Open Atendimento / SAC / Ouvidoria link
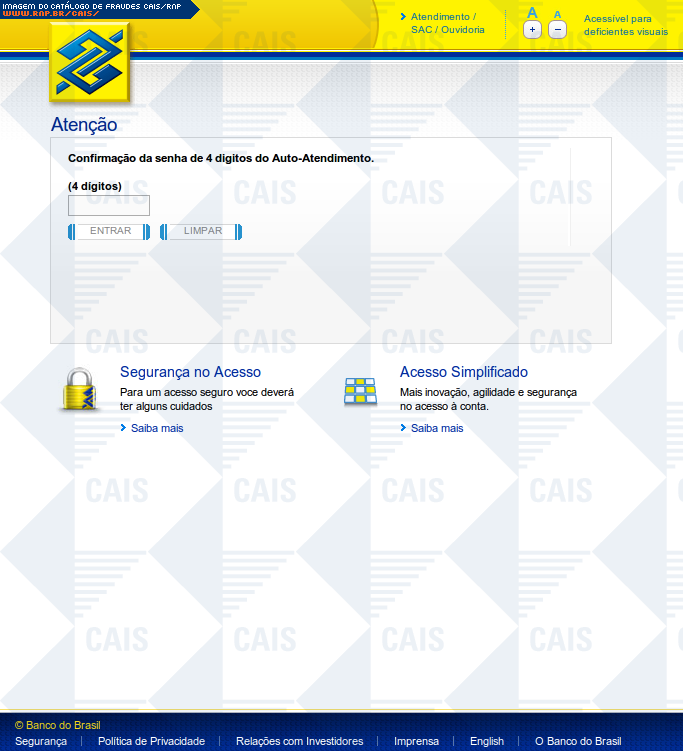683x751 pixels. (447, 23)
